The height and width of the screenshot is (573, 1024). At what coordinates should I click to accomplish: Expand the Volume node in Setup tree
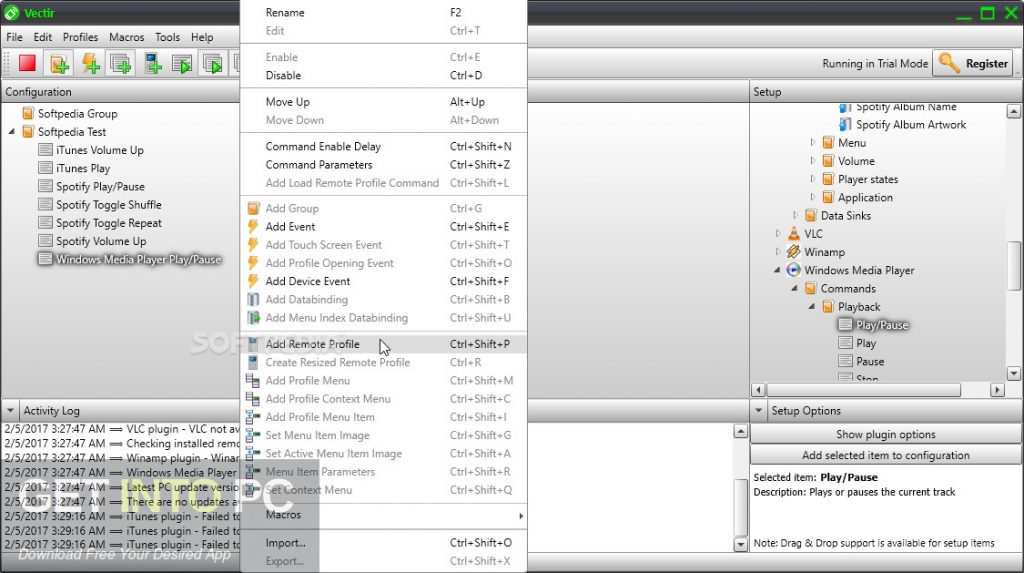[x=812, y=160]
